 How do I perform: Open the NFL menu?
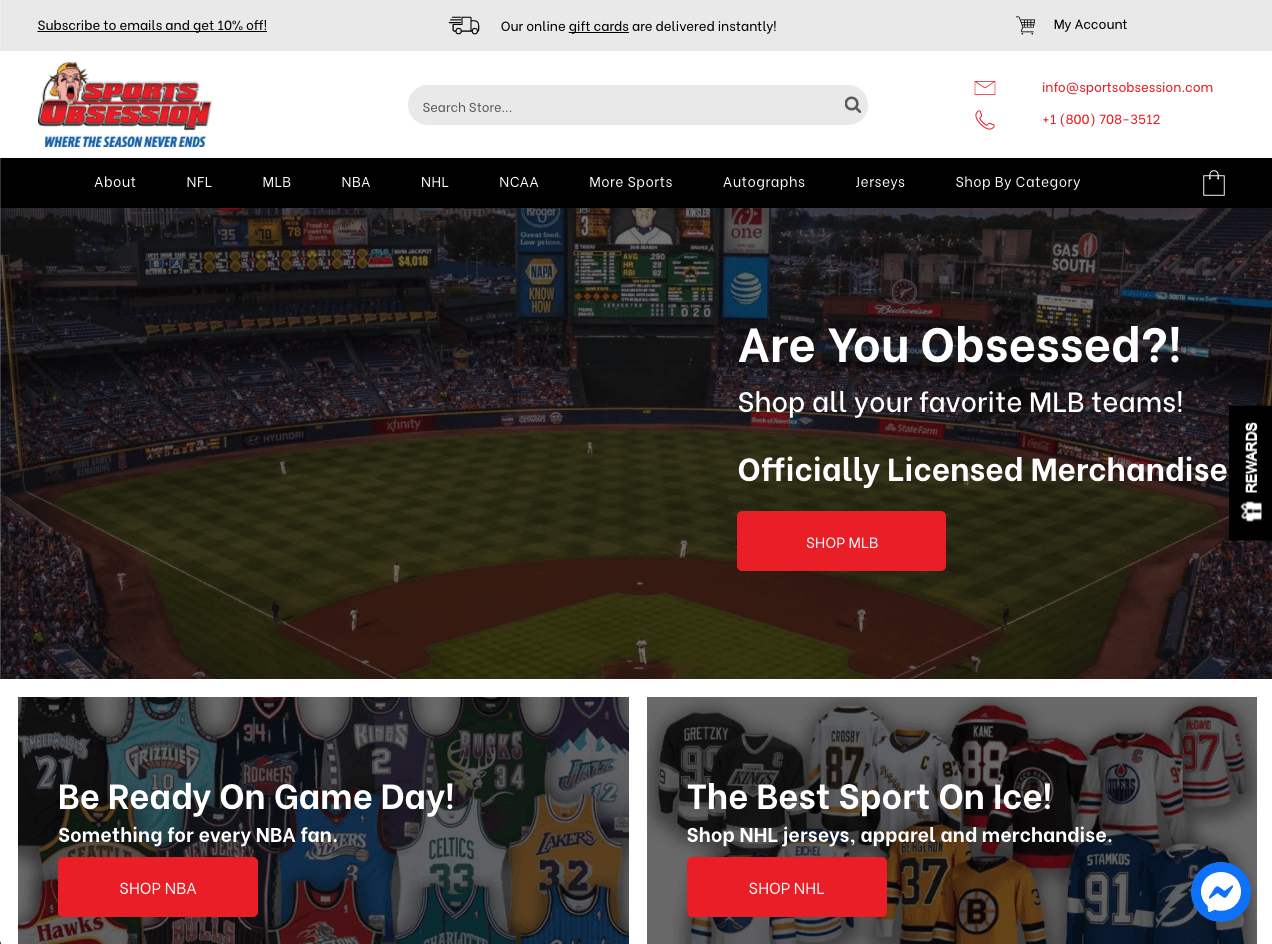pos(199,182)
